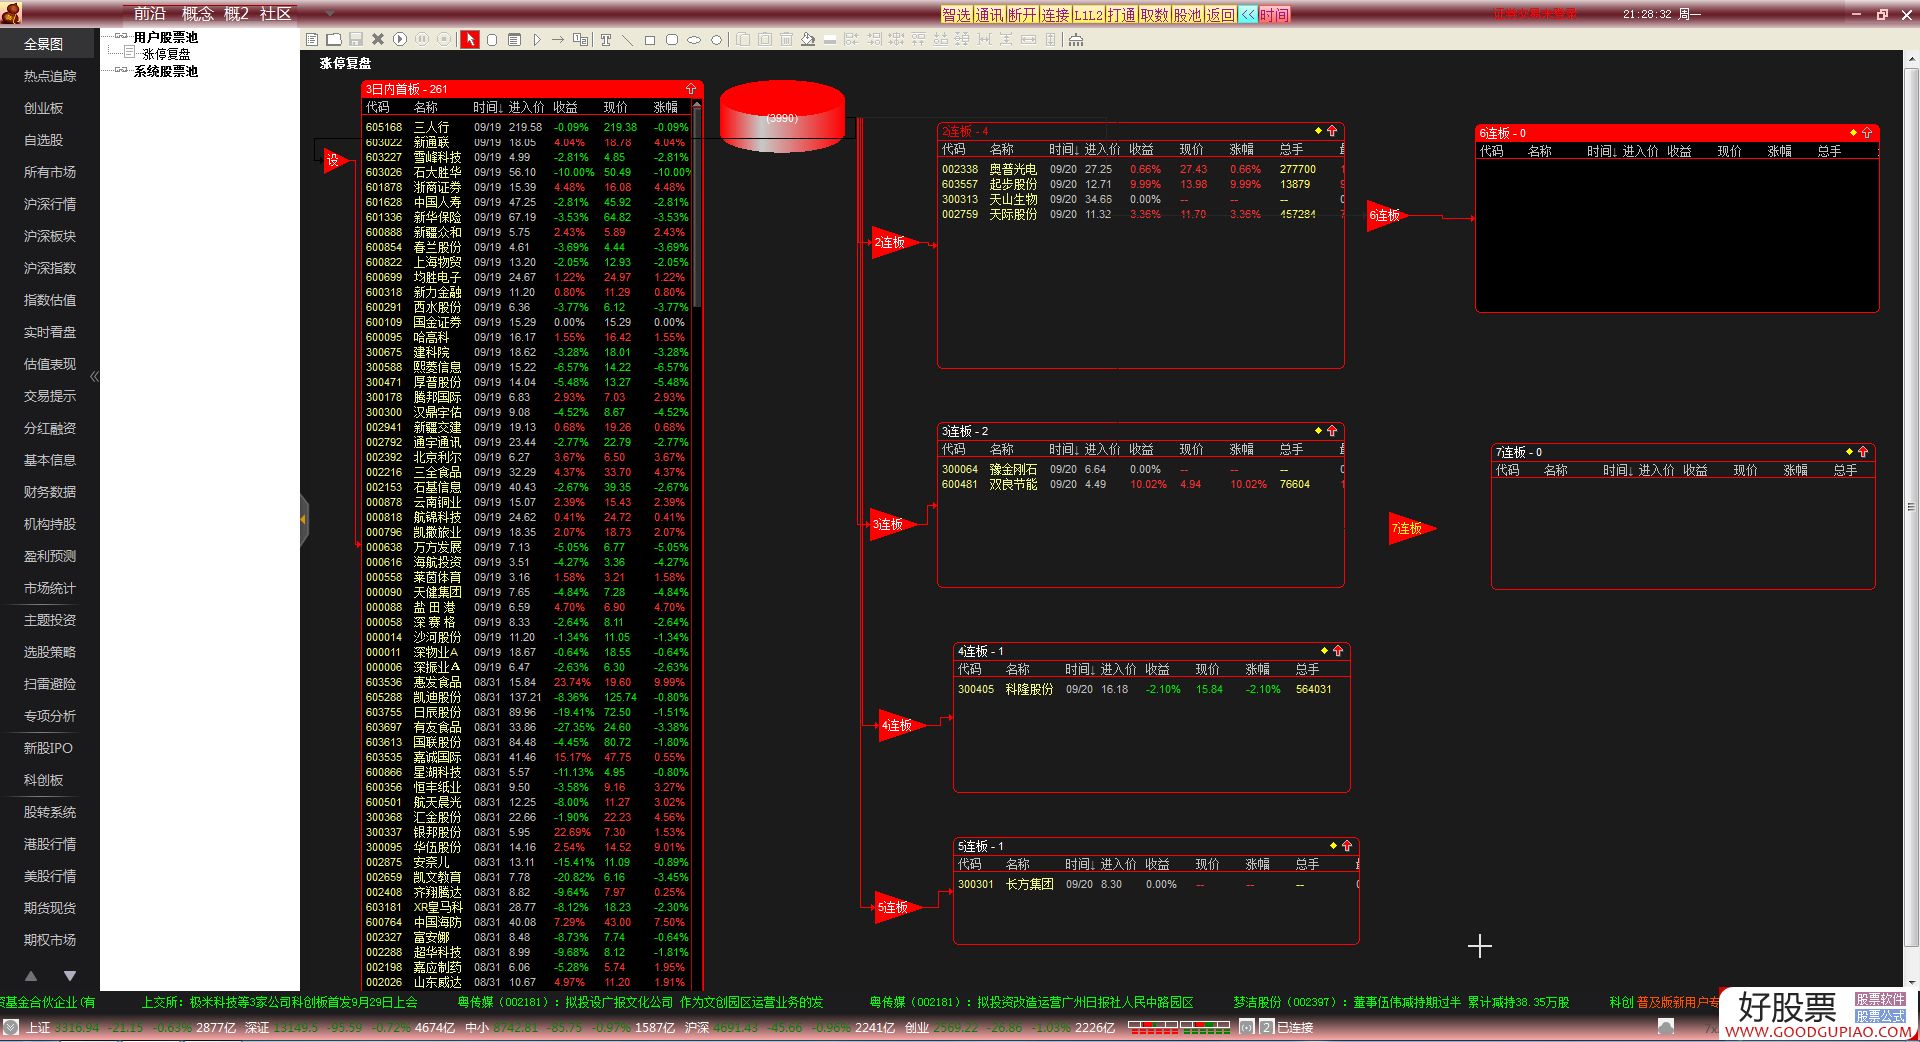
Task: Click the shield icon at status bar left
Action: coord(10,1027)
